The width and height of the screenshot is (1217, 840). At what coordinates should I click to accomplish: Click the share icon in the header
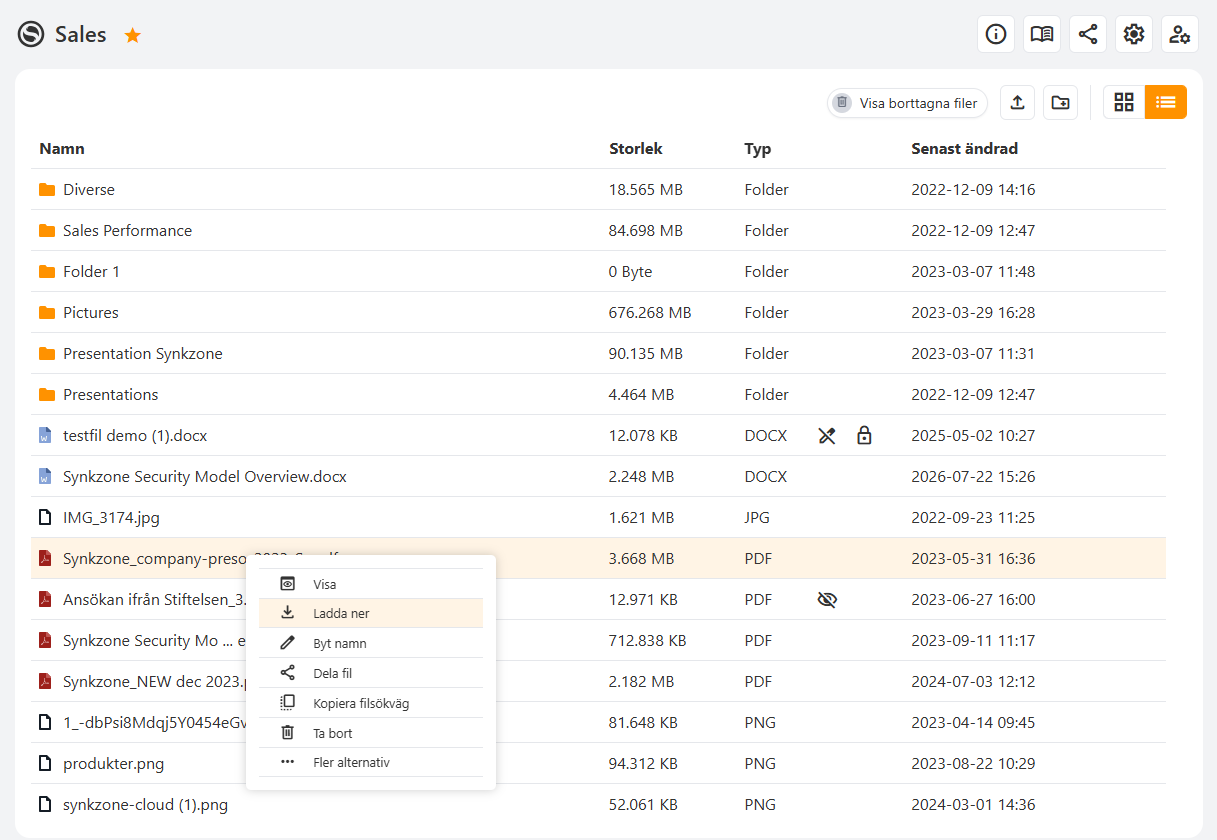[x=1088, y=34]
